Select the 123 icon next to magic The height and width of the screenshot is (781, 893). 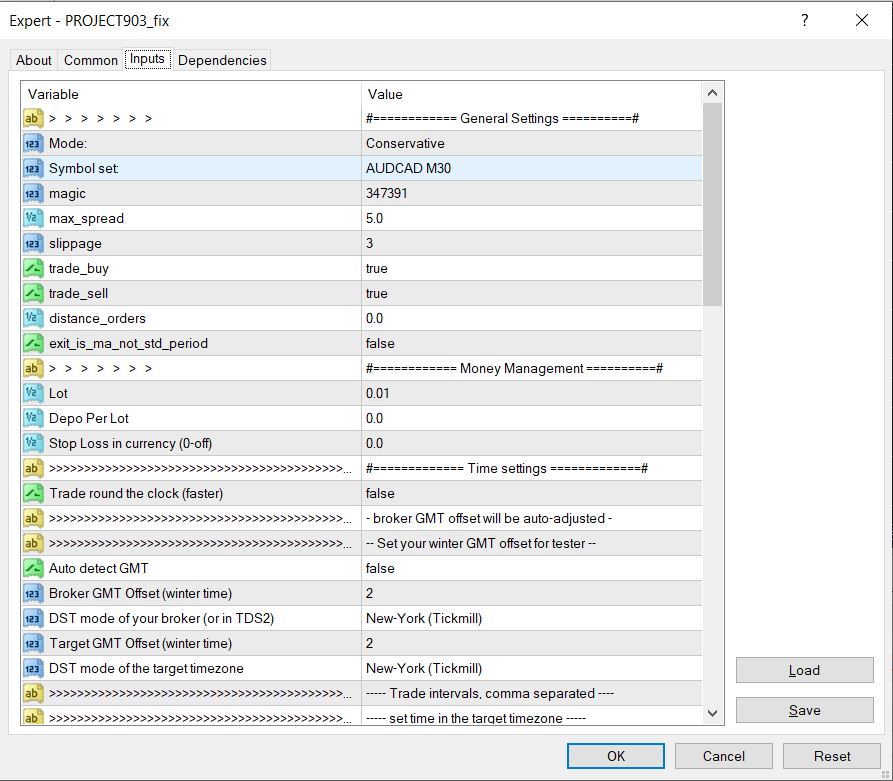[x=34, y=193]
